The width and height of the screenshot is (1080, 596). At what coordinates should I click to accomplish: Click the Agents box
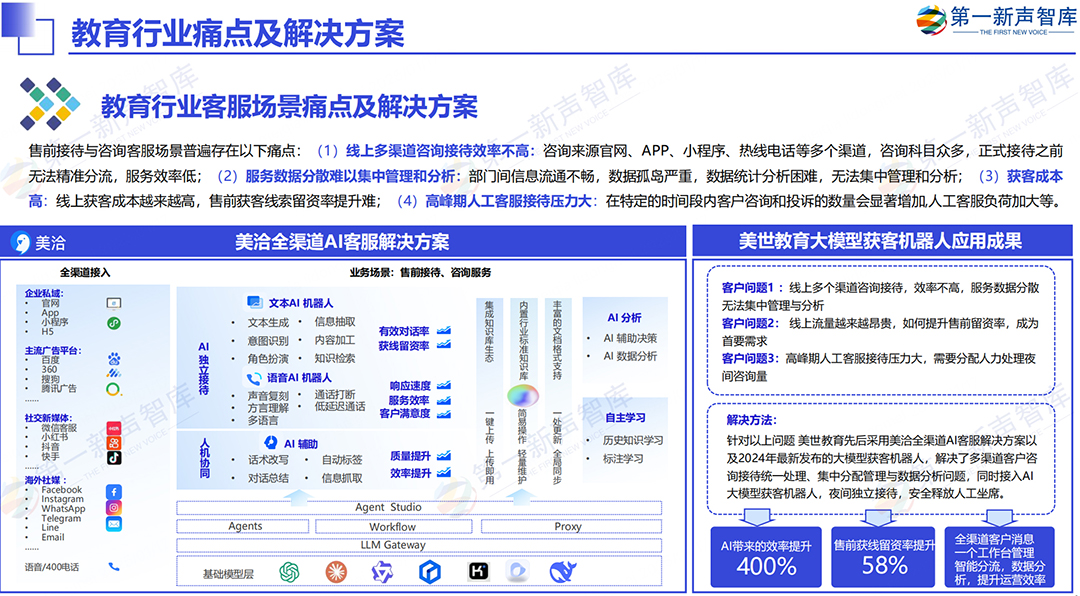(245, 526)
